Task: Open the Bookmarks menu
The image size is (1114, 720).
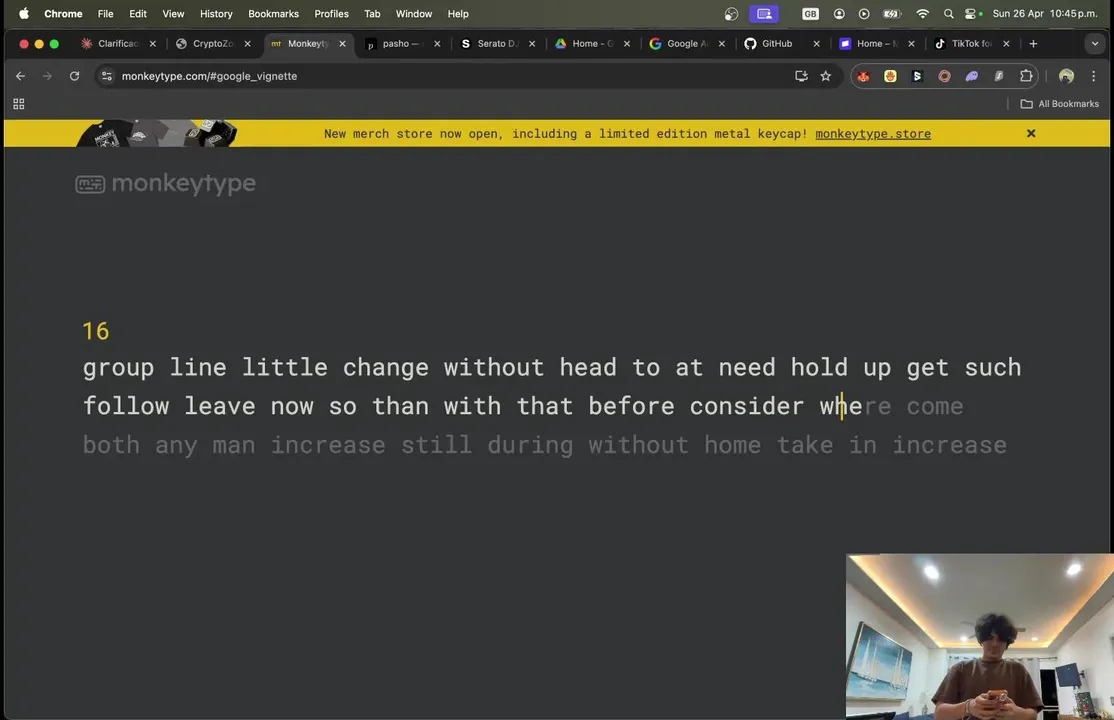Action: (274, 14)
